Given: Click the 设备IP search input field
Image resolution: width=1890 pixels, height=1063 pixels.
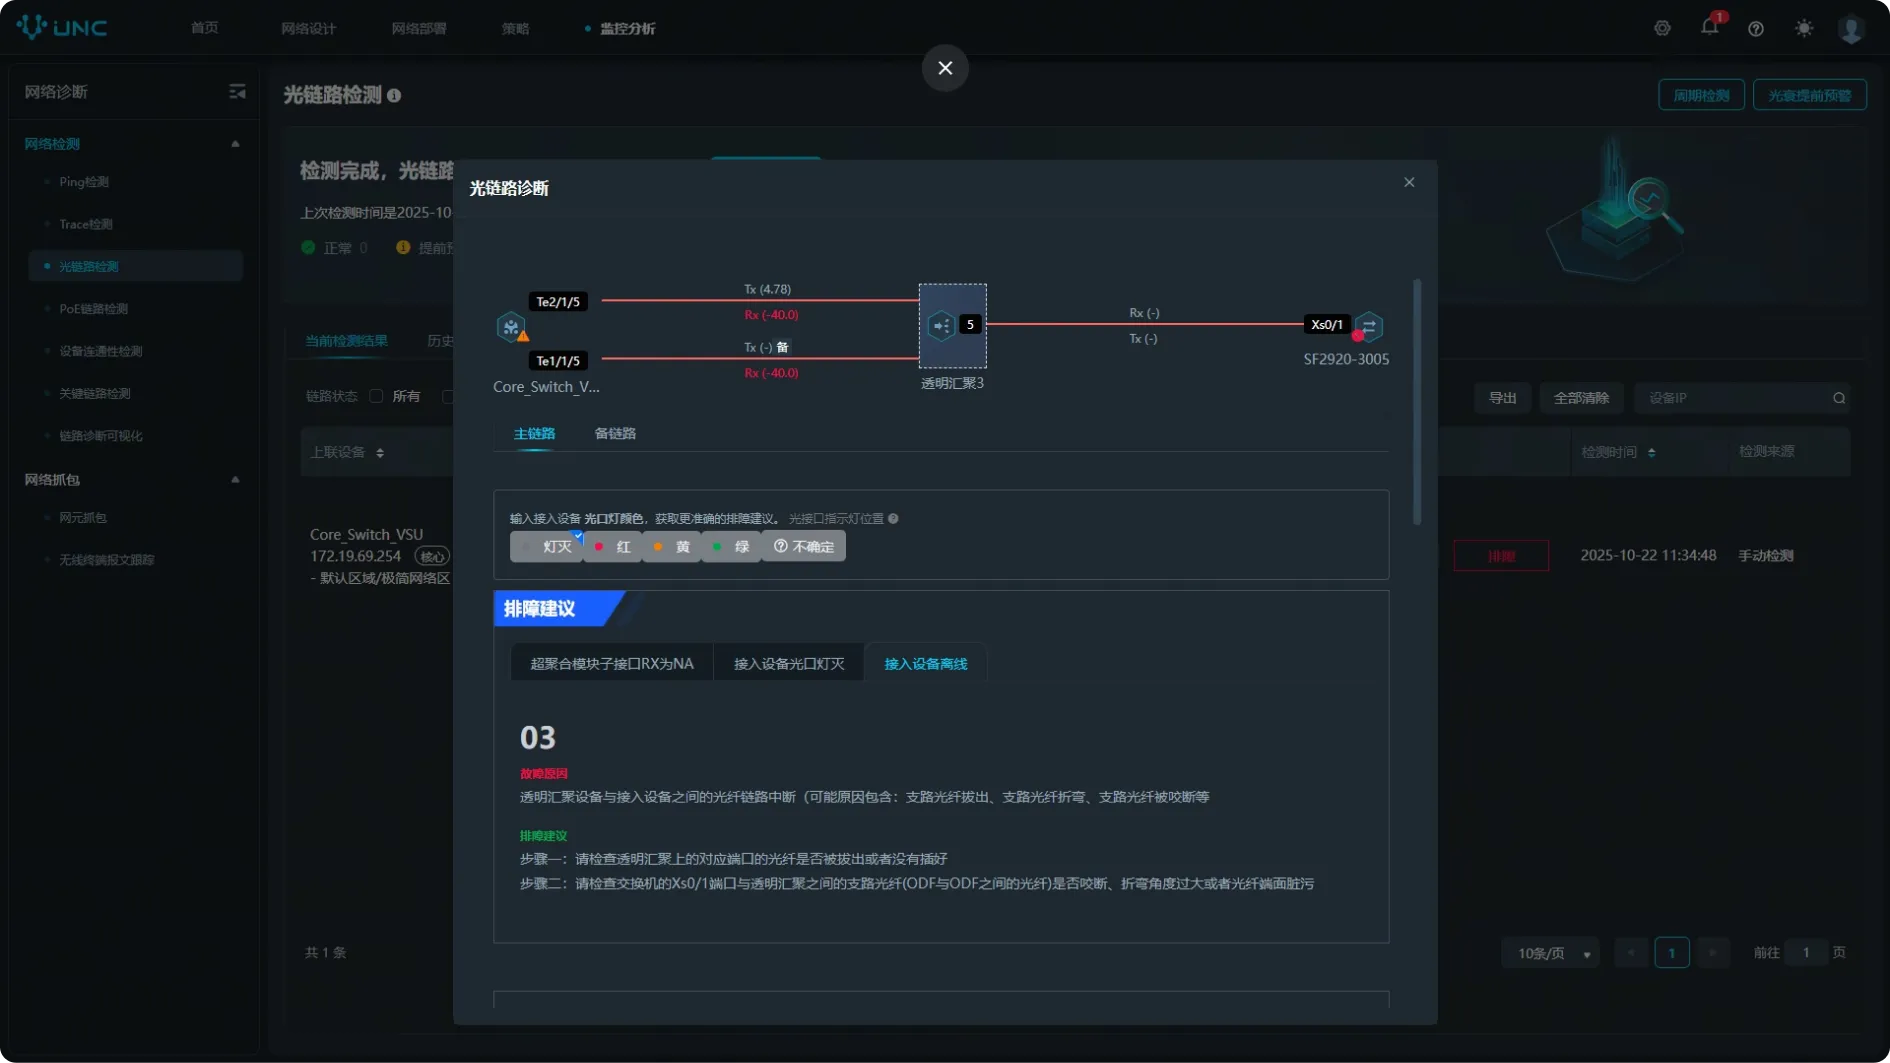Looking at the screenshot, I should [1734, 398].
